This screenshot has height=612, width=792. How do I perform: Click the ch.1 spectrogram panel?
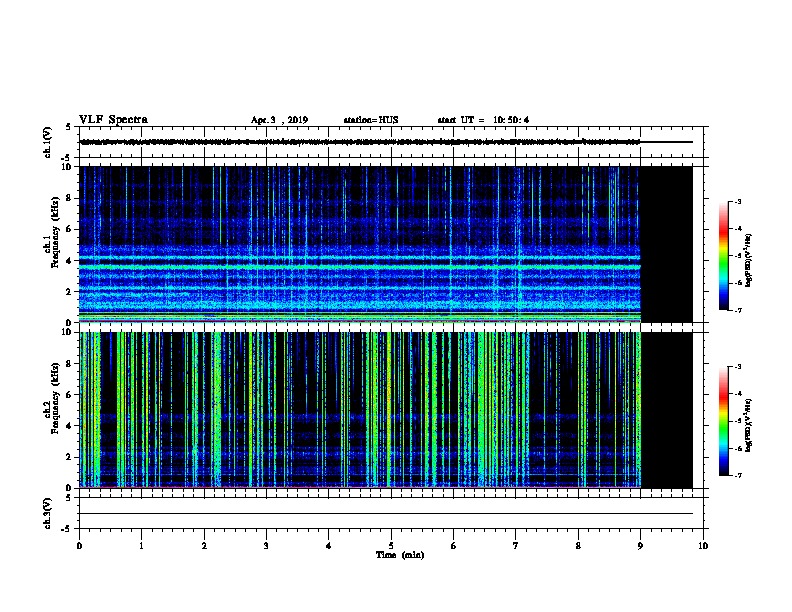tap(386, 244)
